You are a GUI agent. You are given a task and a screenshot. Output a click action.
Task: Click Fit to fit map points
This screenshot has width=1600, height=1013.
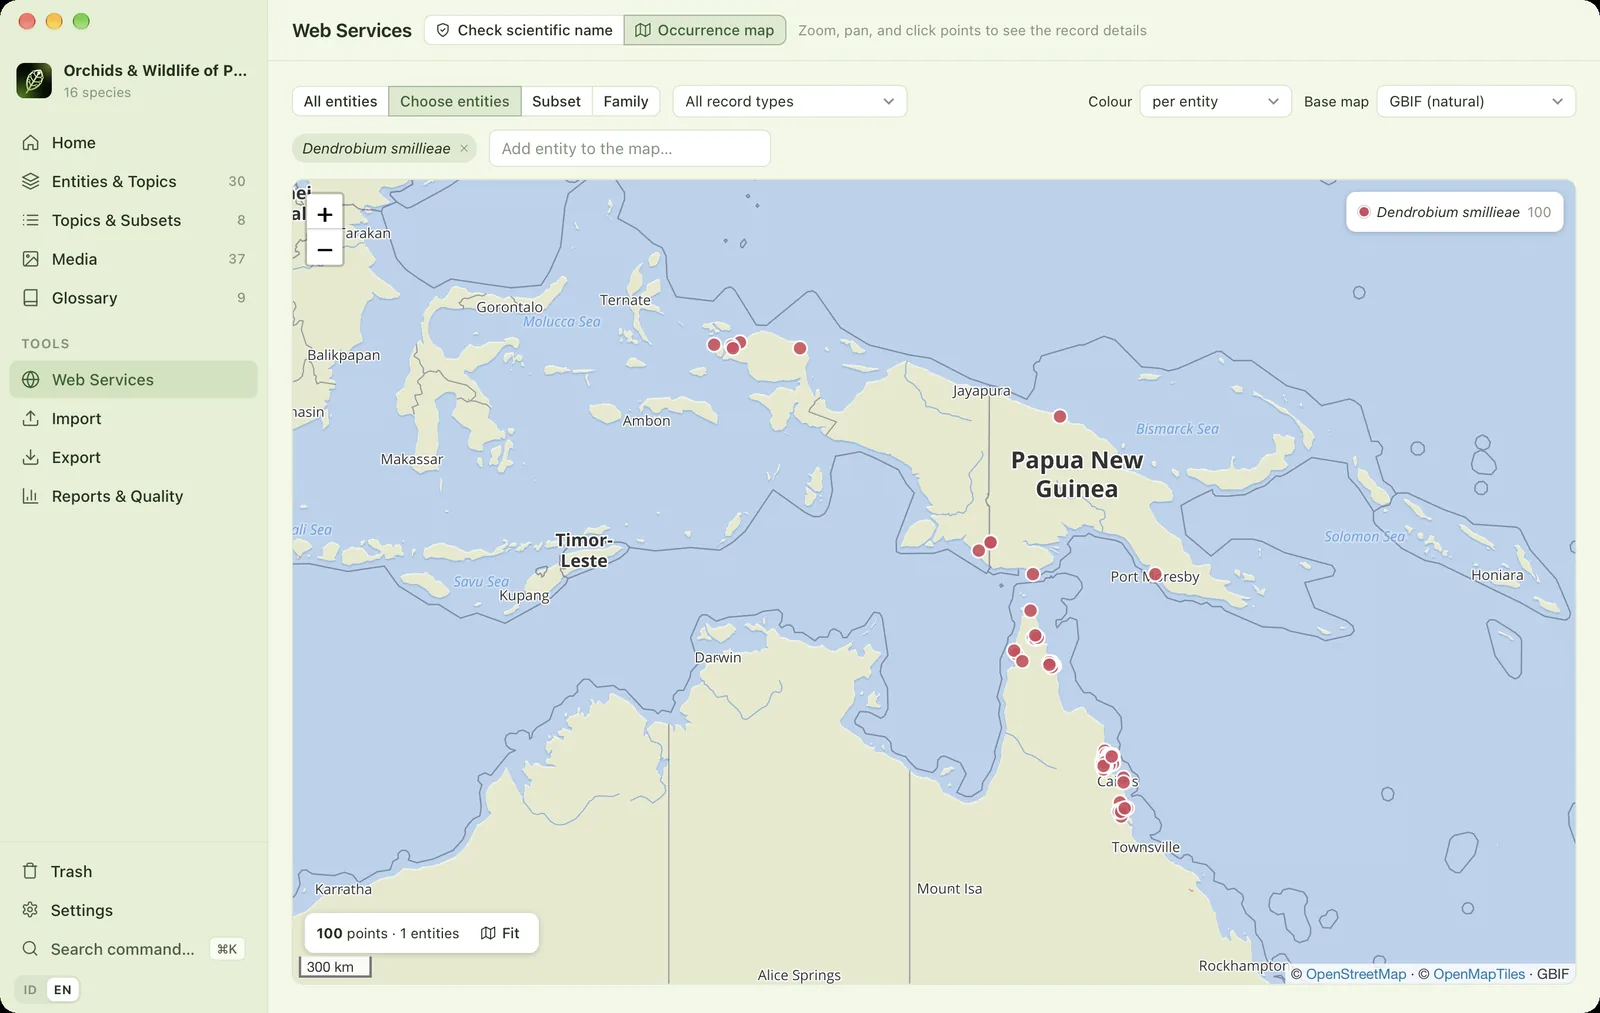(x=500, y=934)
